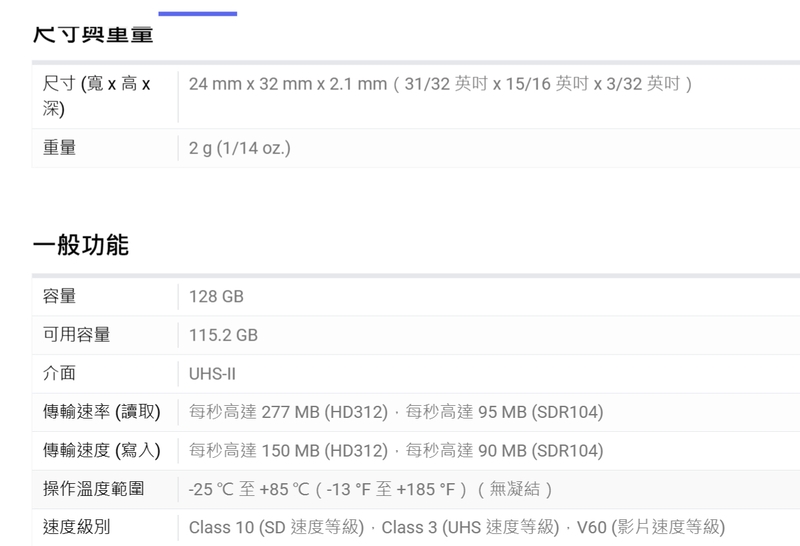Click the 尺寸 (寬 x 高 x 深) label
800x546 pixels.
tap(97, 95)
